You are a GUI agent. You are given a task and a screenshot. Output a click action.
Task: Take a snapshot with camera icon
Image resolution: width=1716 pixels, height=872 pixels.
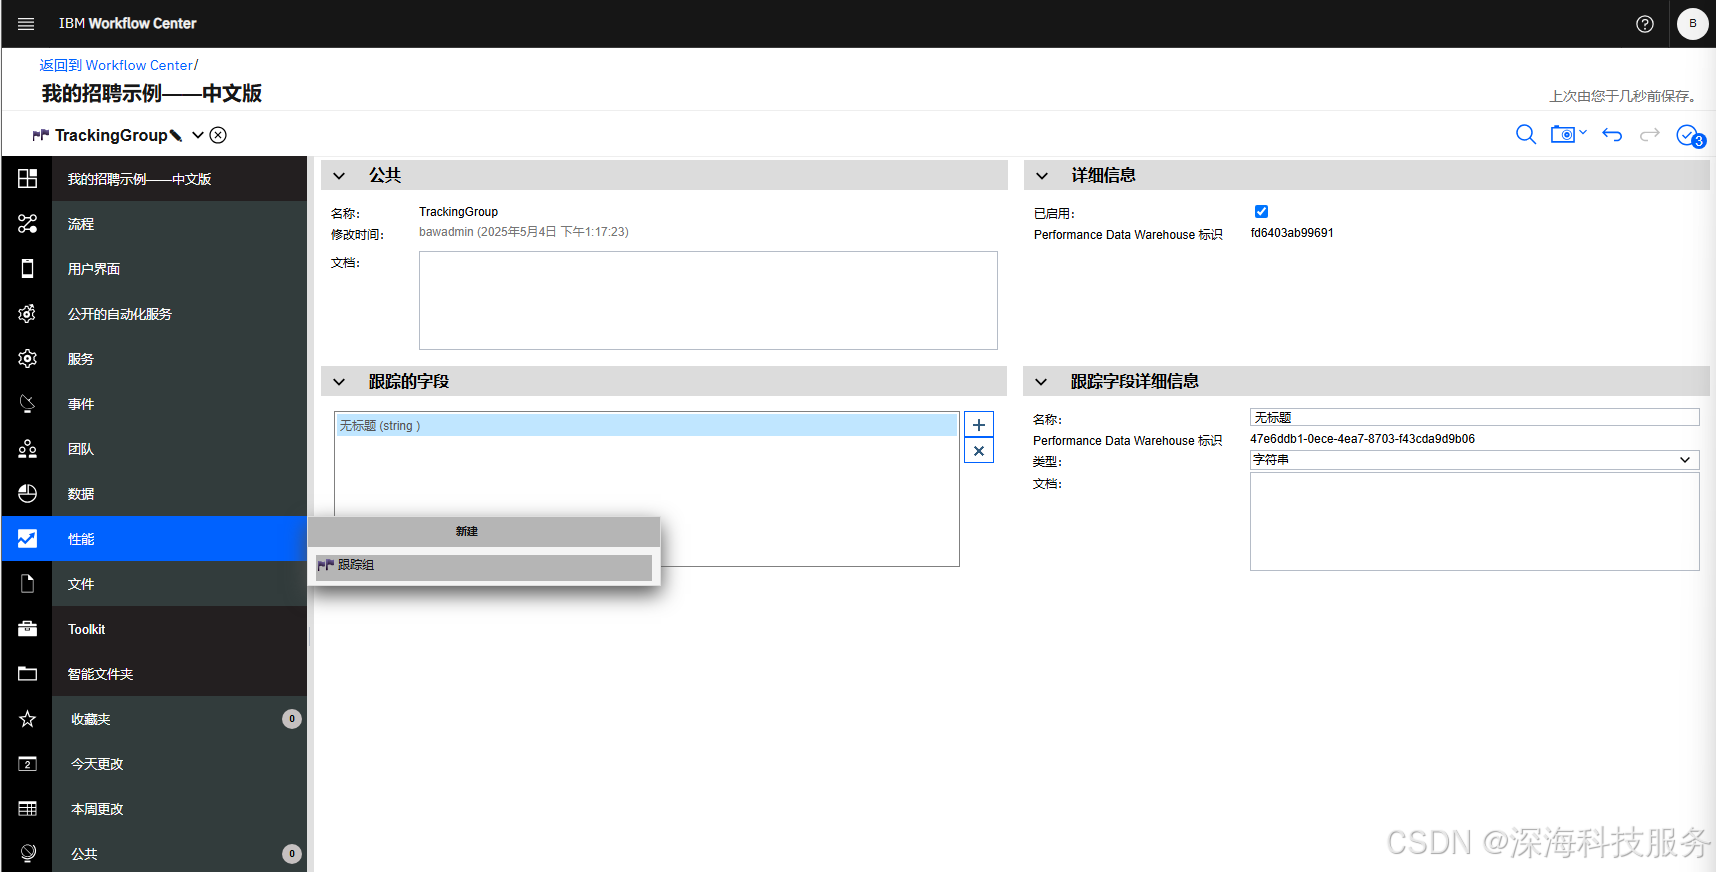[x=1563, y=135]
